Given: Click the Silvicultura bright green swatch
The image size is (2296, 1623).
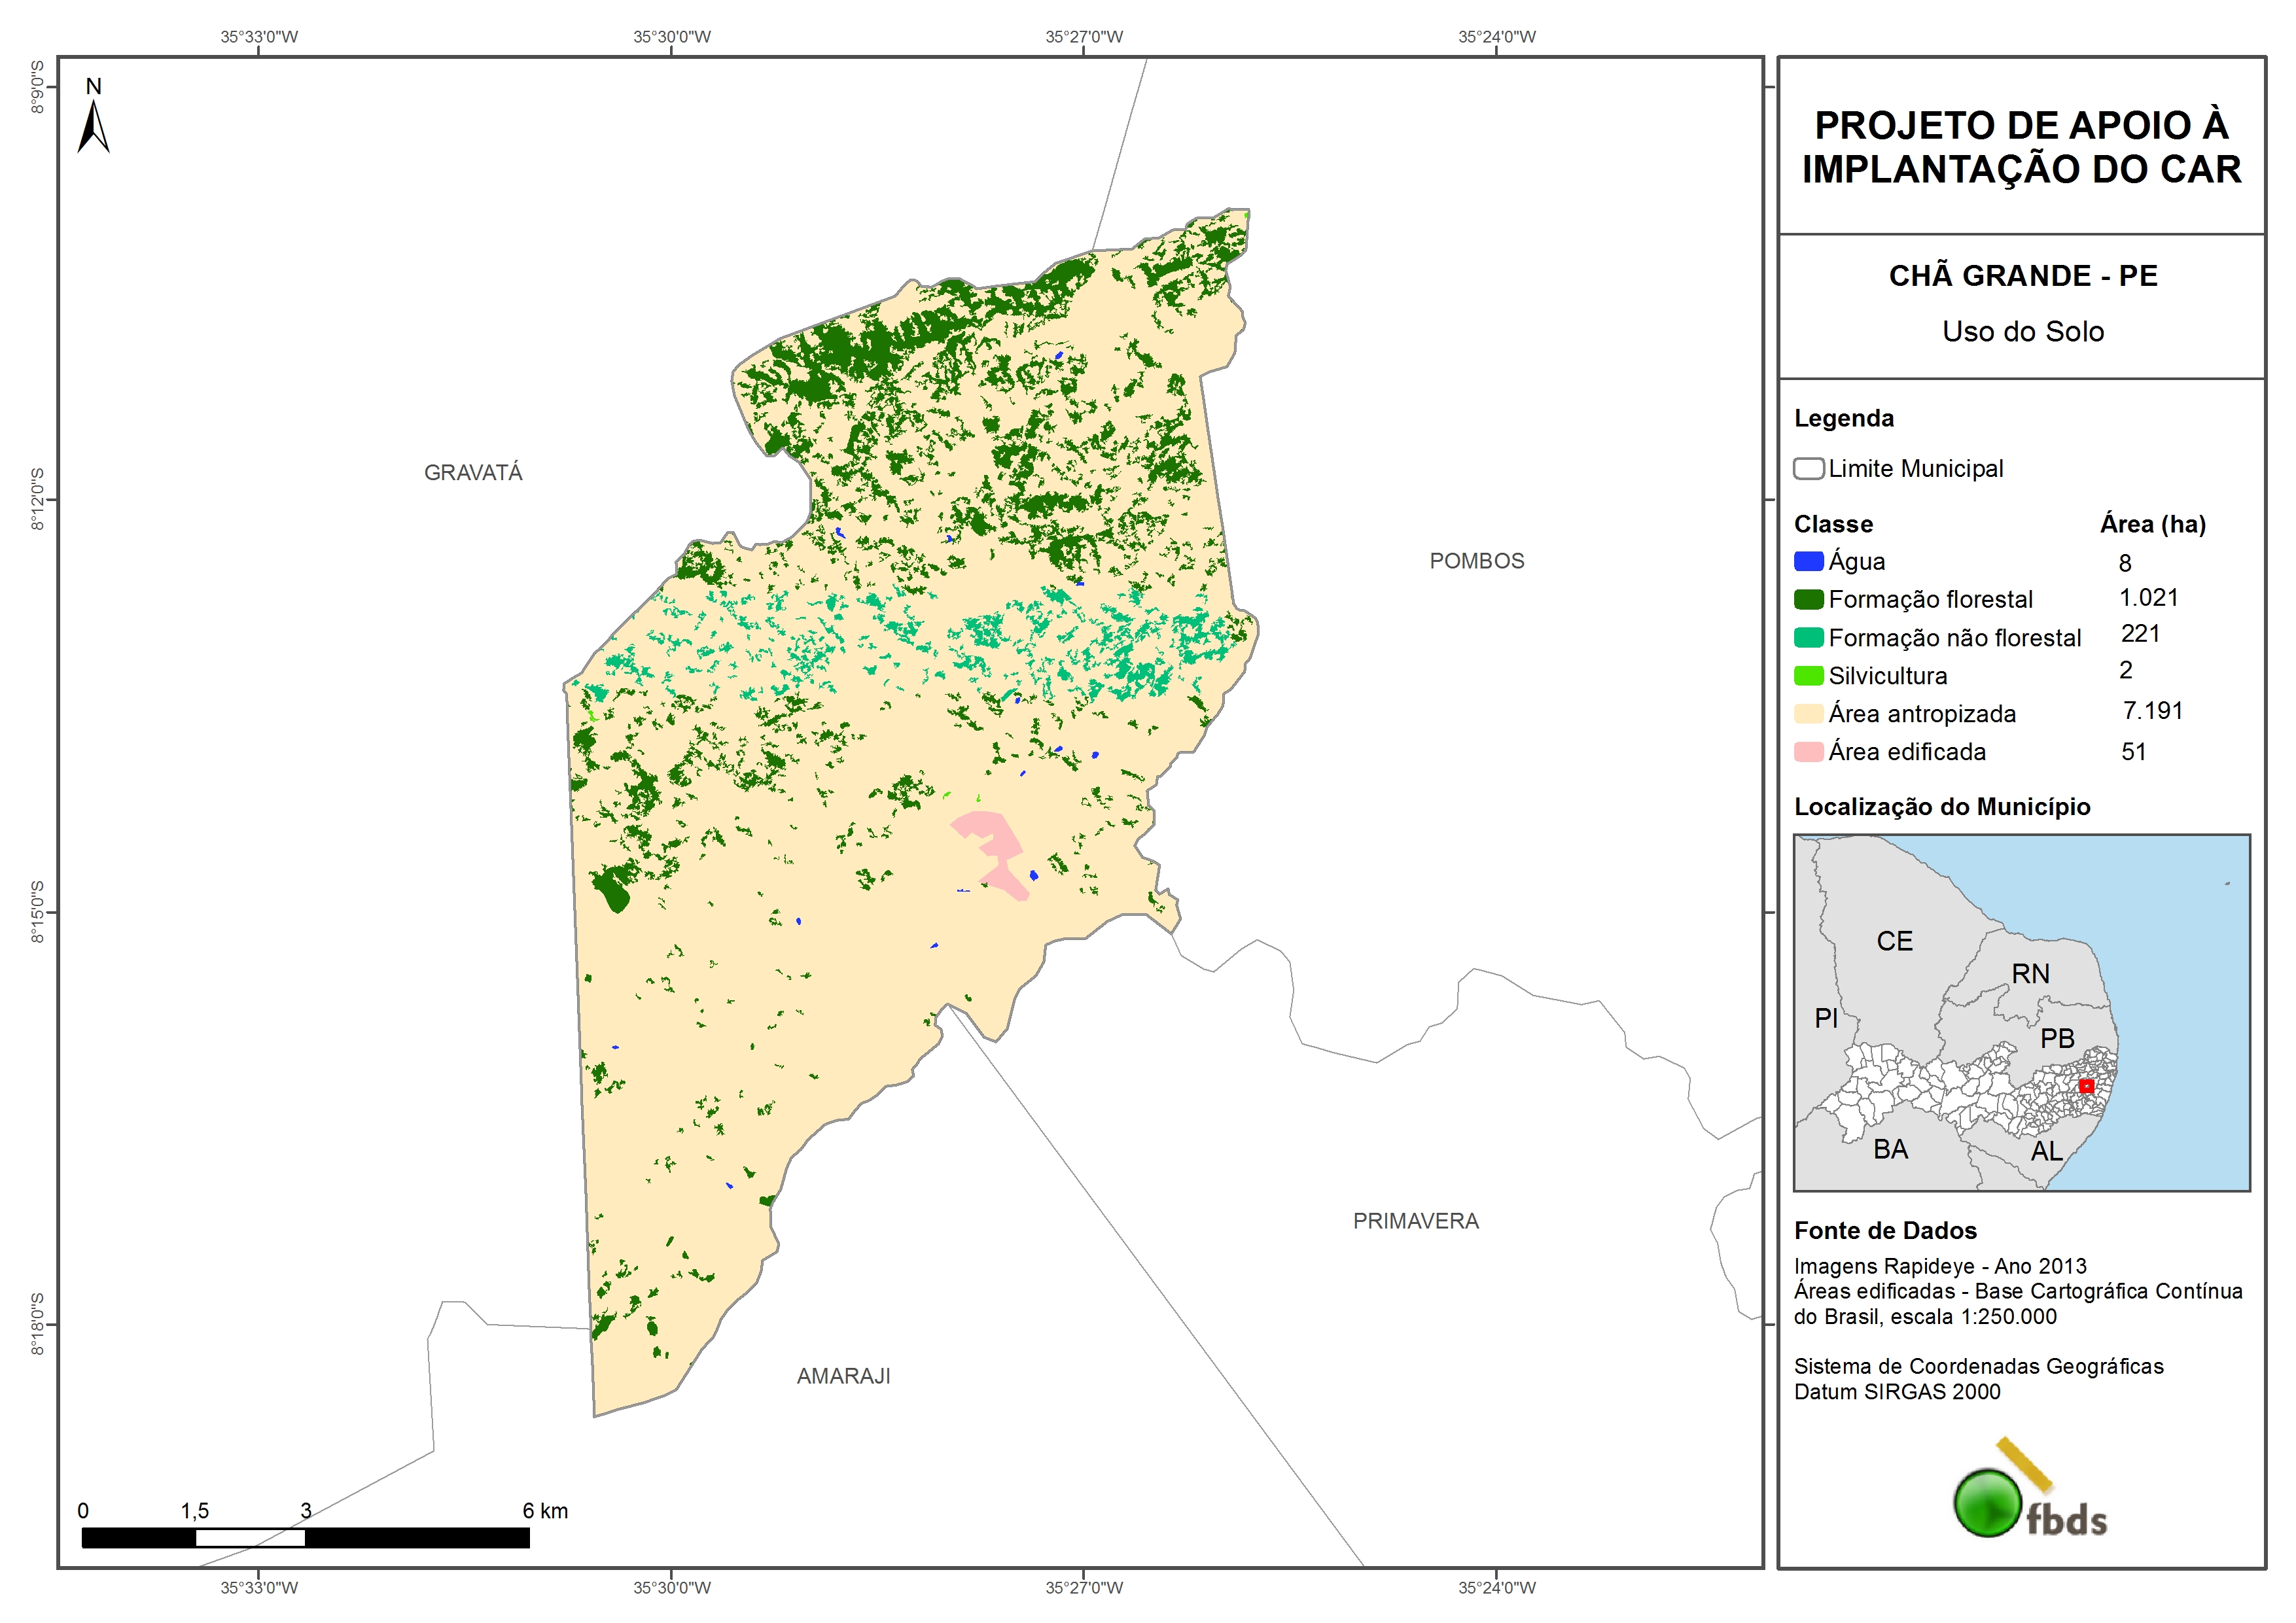Looking at the screenshot, I should (x=1808, y=676).
